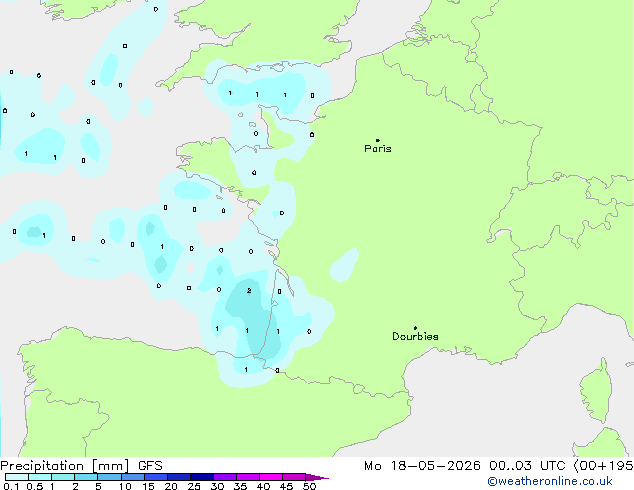Select the violet 30 mm legend swatch
Screen dimensions: 634x490
click(x=224, y=477)
